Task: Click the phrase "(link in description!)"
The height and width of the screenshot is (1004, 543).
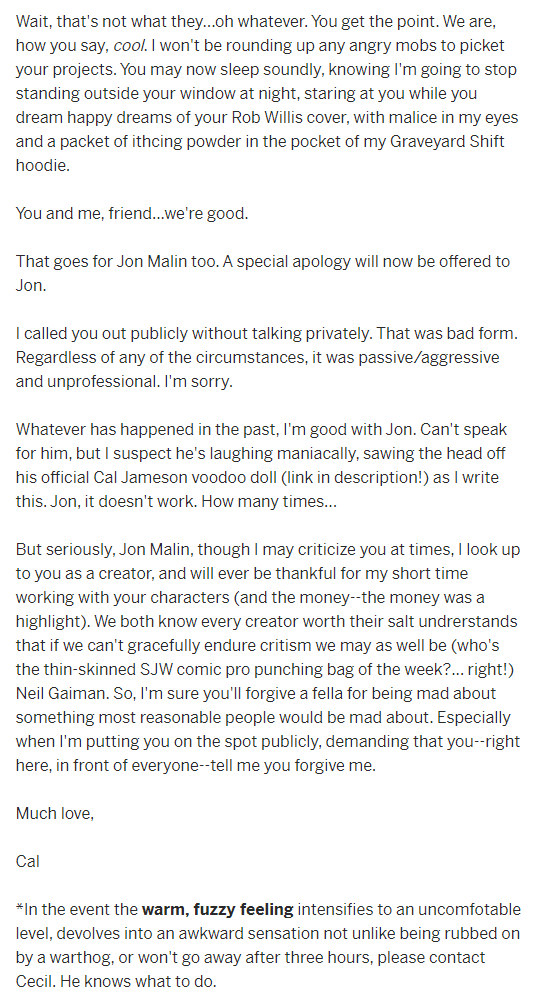Action: (x=354, y=477)
